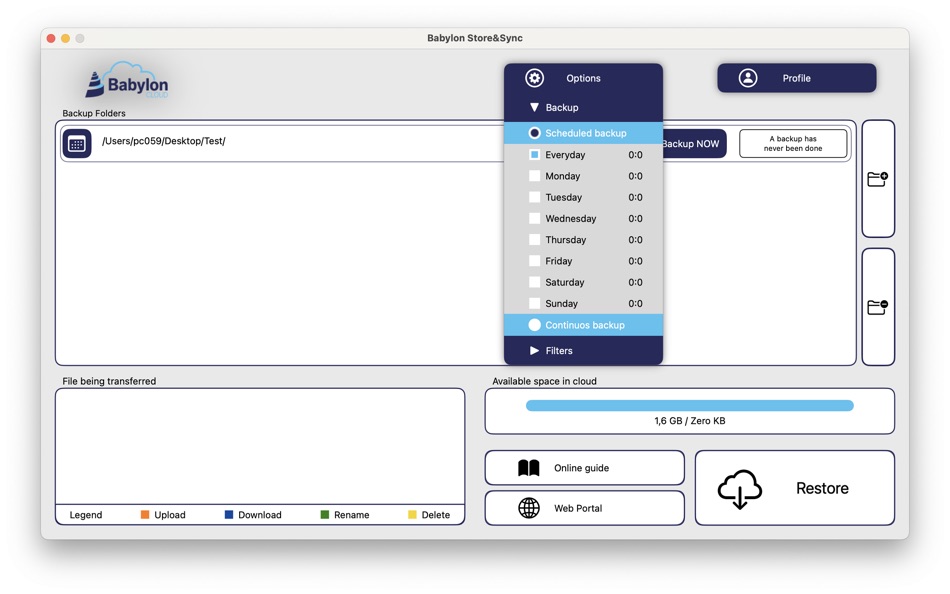This screenshot has height=594, width=950.
Task: Click the Delete legend label
Action: 436,515
